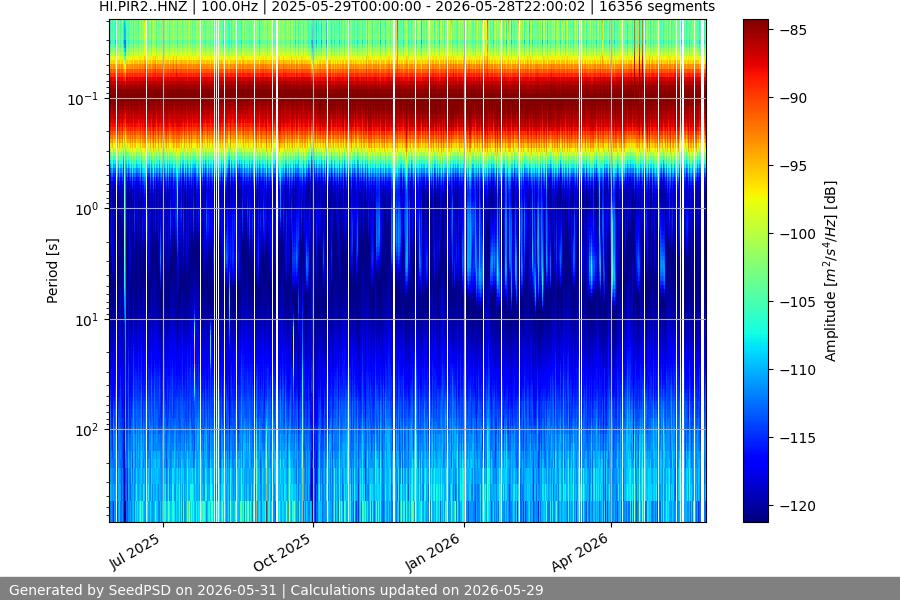Click the 10¹ period tick label
This screenshot has height=600, width=900.
[x=87, y=320]
